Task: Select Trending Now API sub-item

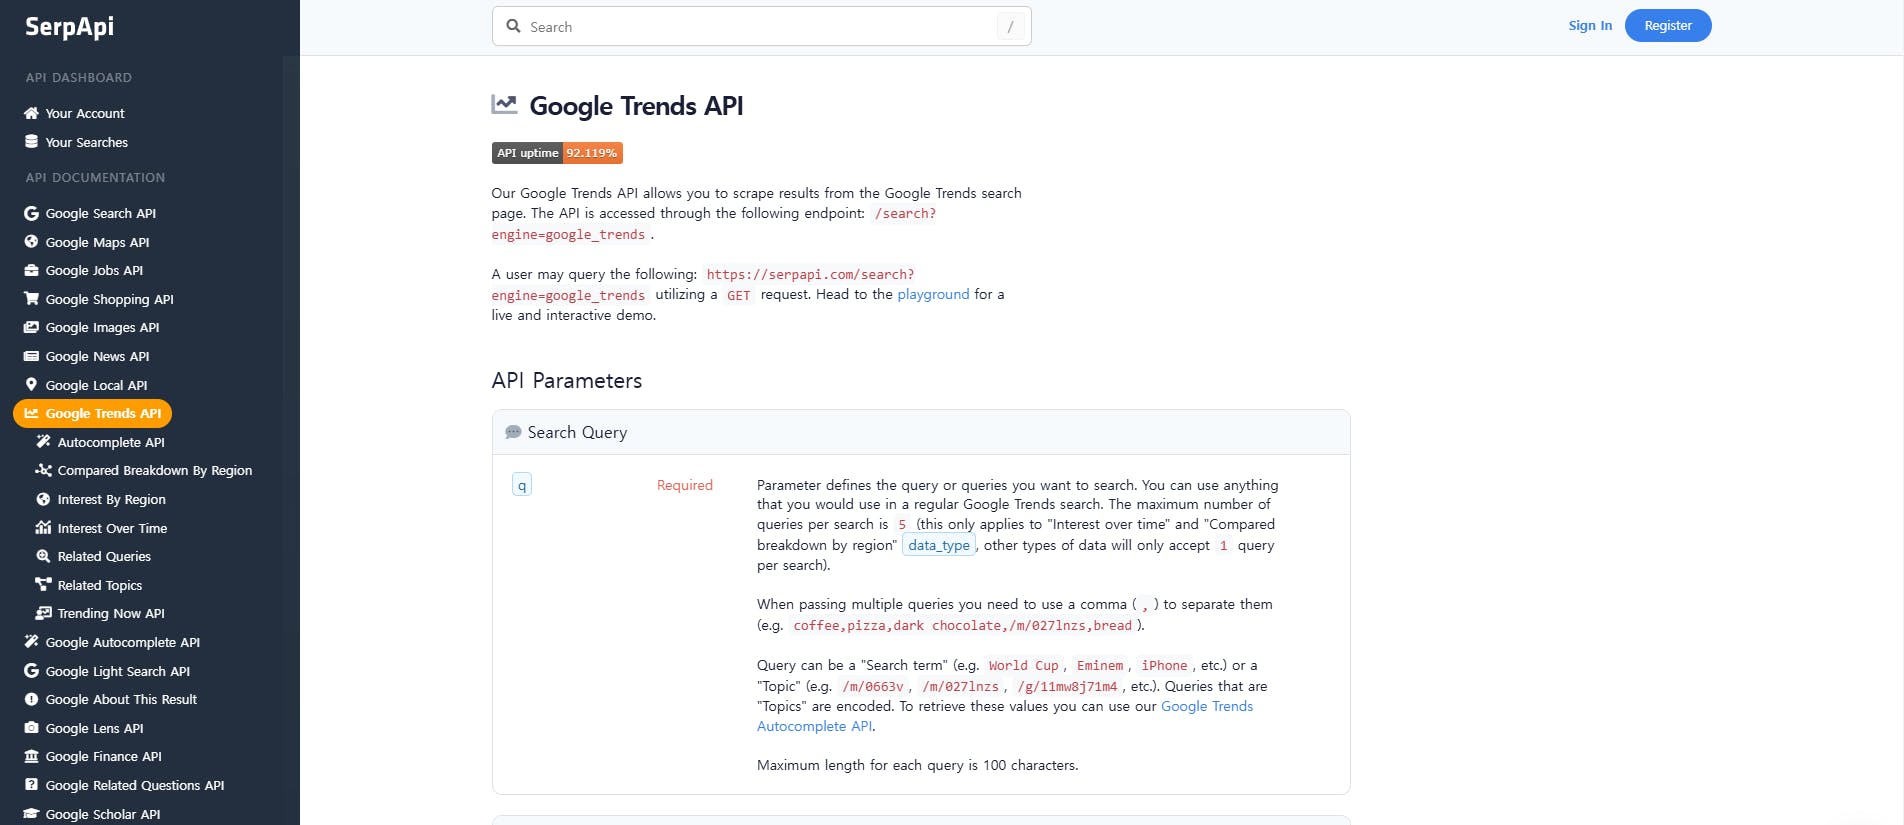Action: [x=111, y=614]
